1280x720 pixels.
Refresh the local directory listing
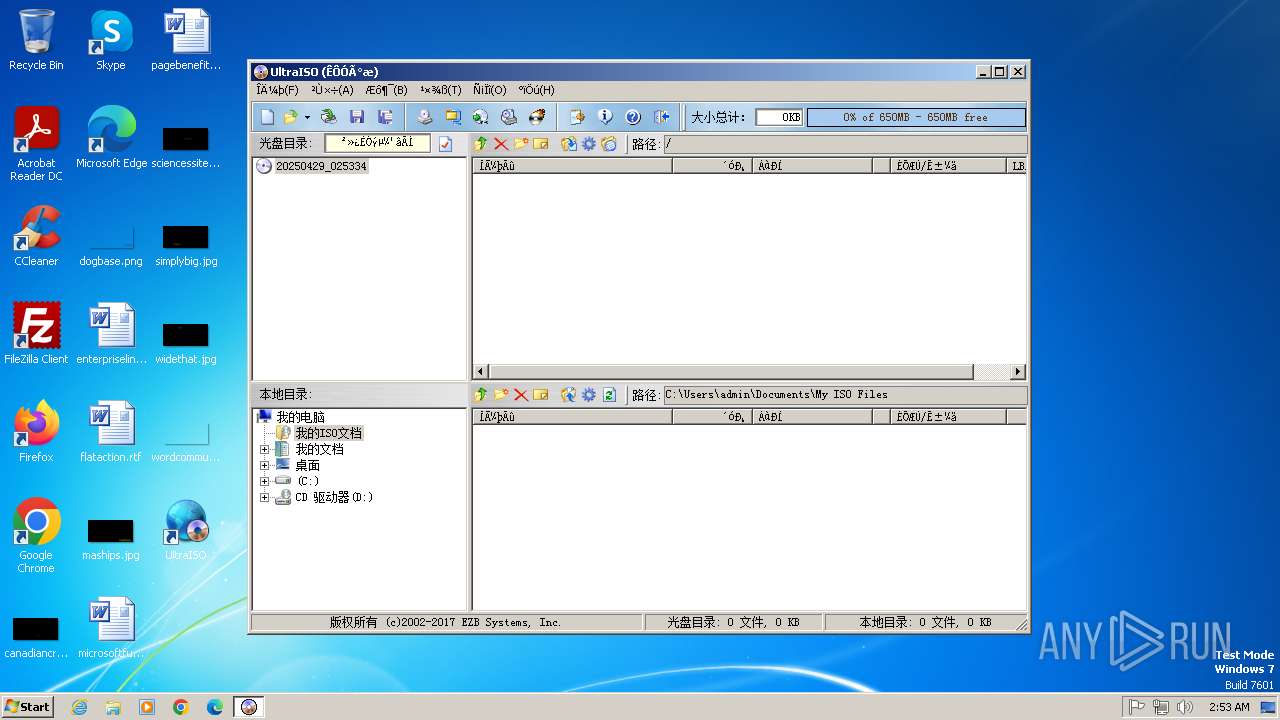click(x=609, y=395)
